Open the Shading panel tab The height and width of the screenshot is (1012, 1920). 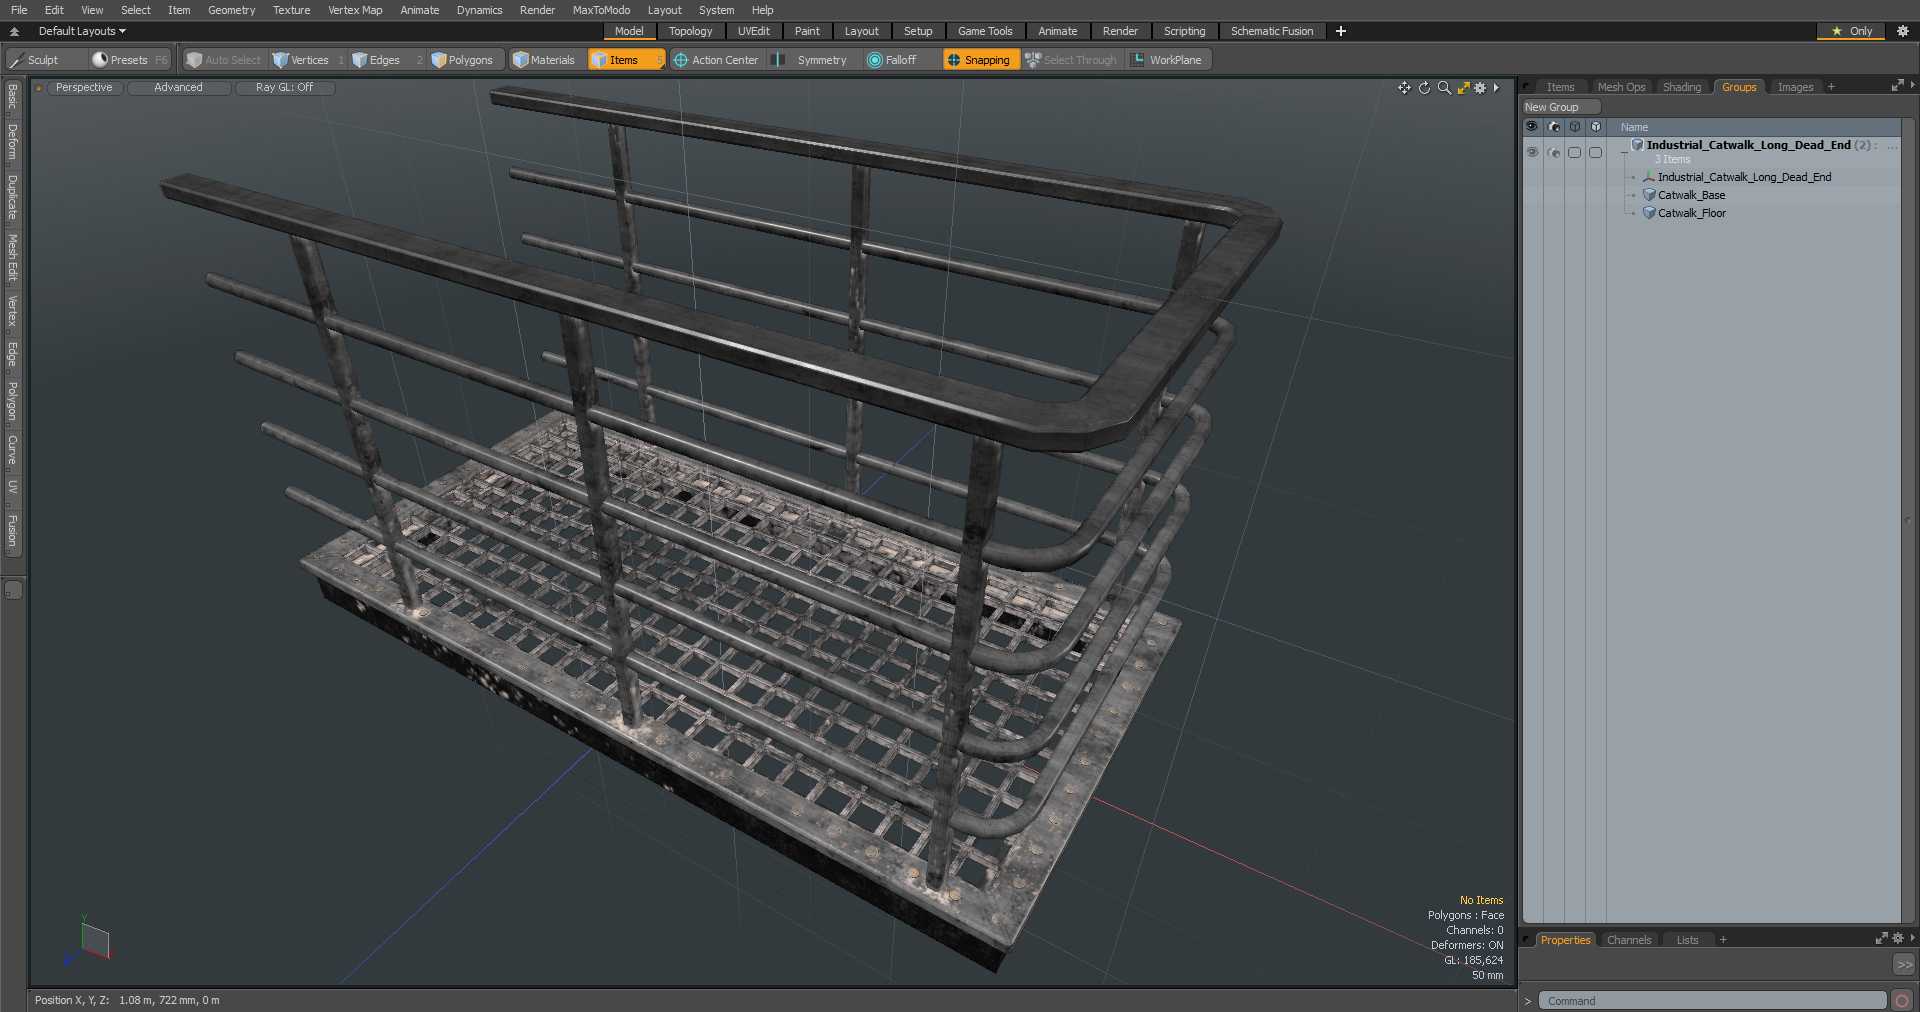(x=1681, y=87)
